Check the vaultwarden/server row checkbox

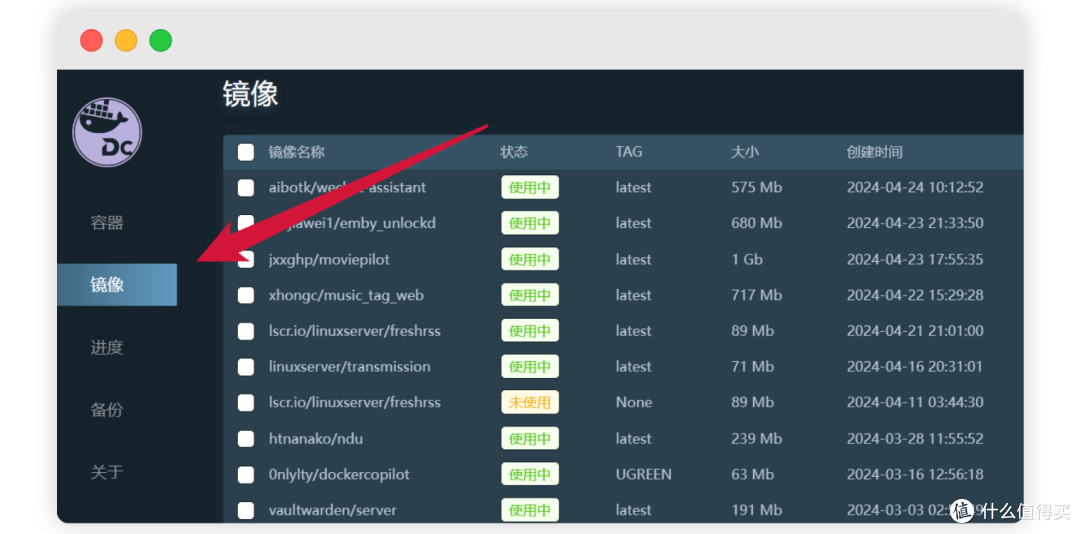click(x=246, y=511)
